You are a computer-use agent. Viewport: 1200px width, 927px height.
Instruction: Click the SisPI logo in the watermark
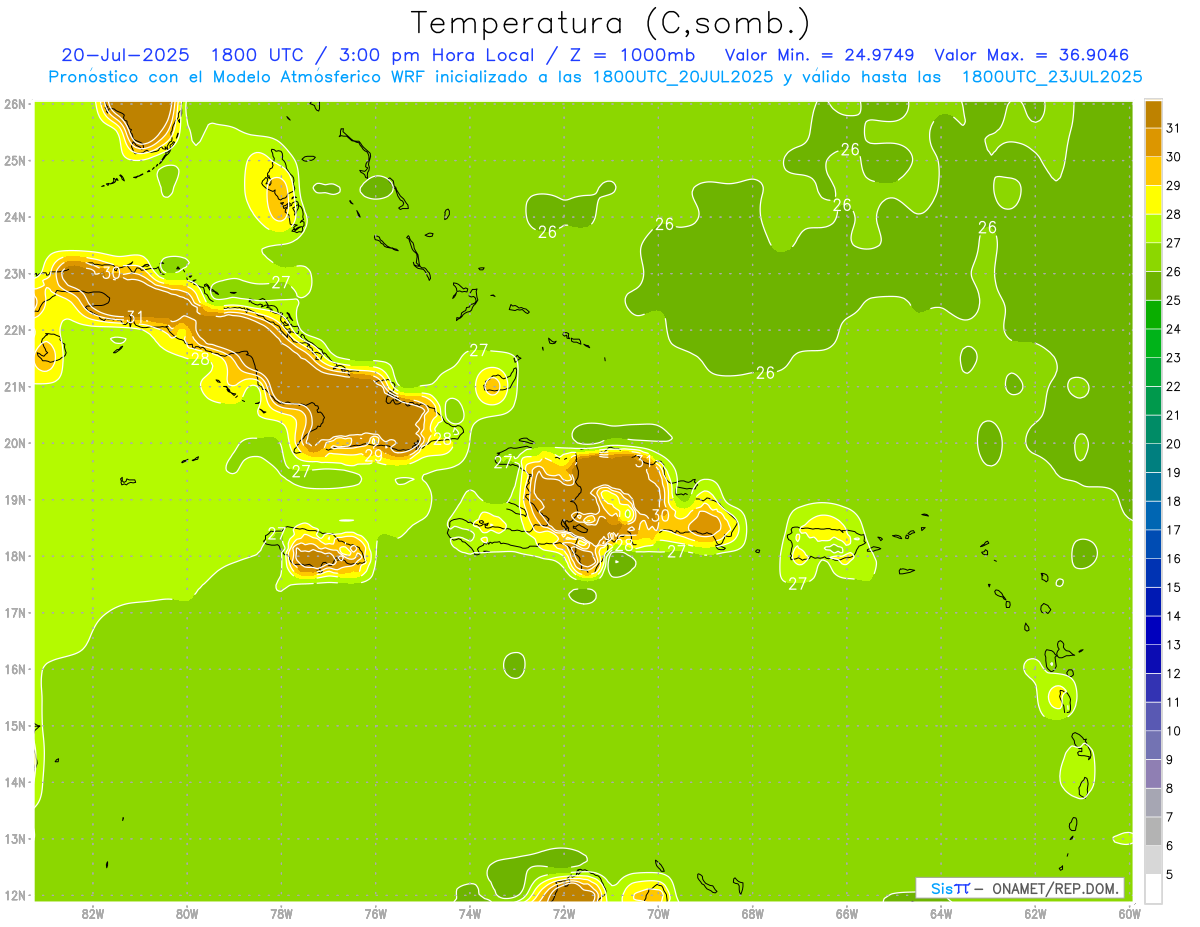pos(950,888)
